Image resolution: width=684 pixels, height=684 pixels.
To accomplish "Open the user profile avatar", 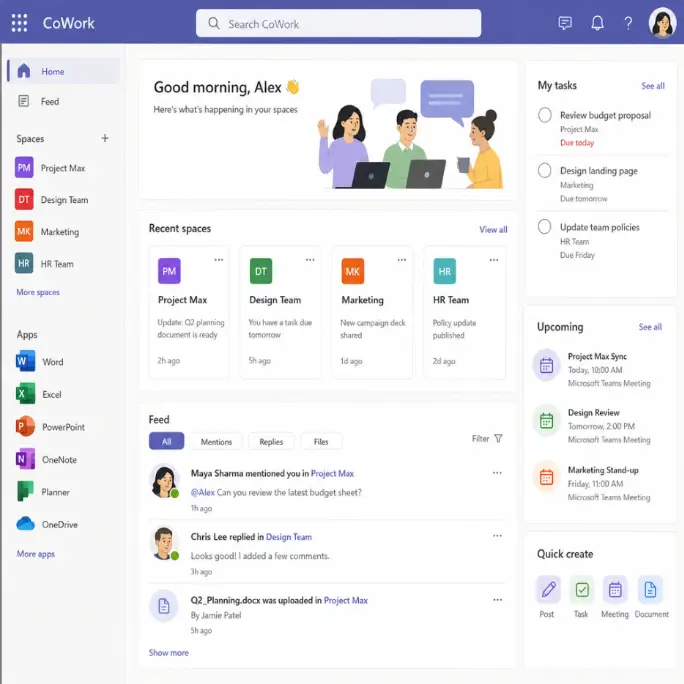I will click(x=662, y=23).
